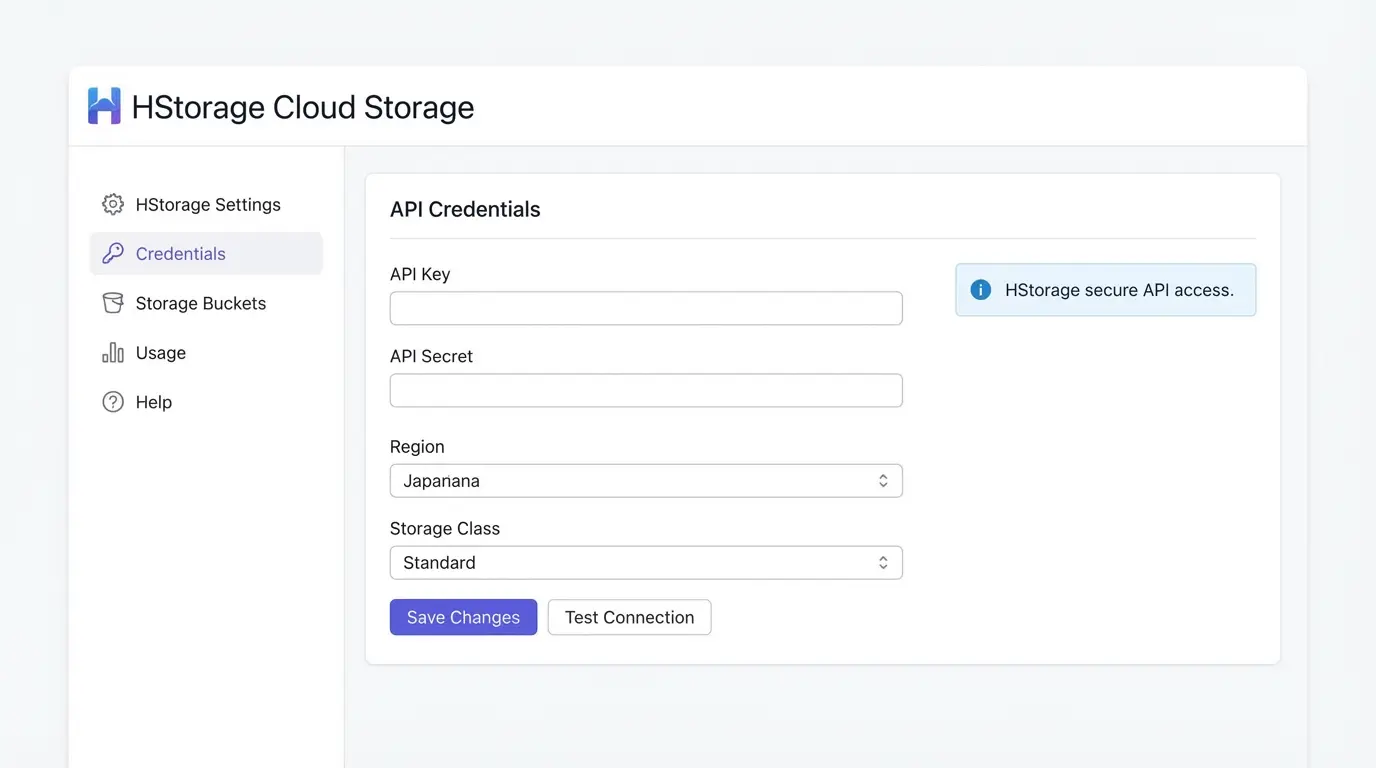This screenshot has height=768, width=1376.
Task: Open the Region dropdown showing Japanana
Action: [645, 480]
